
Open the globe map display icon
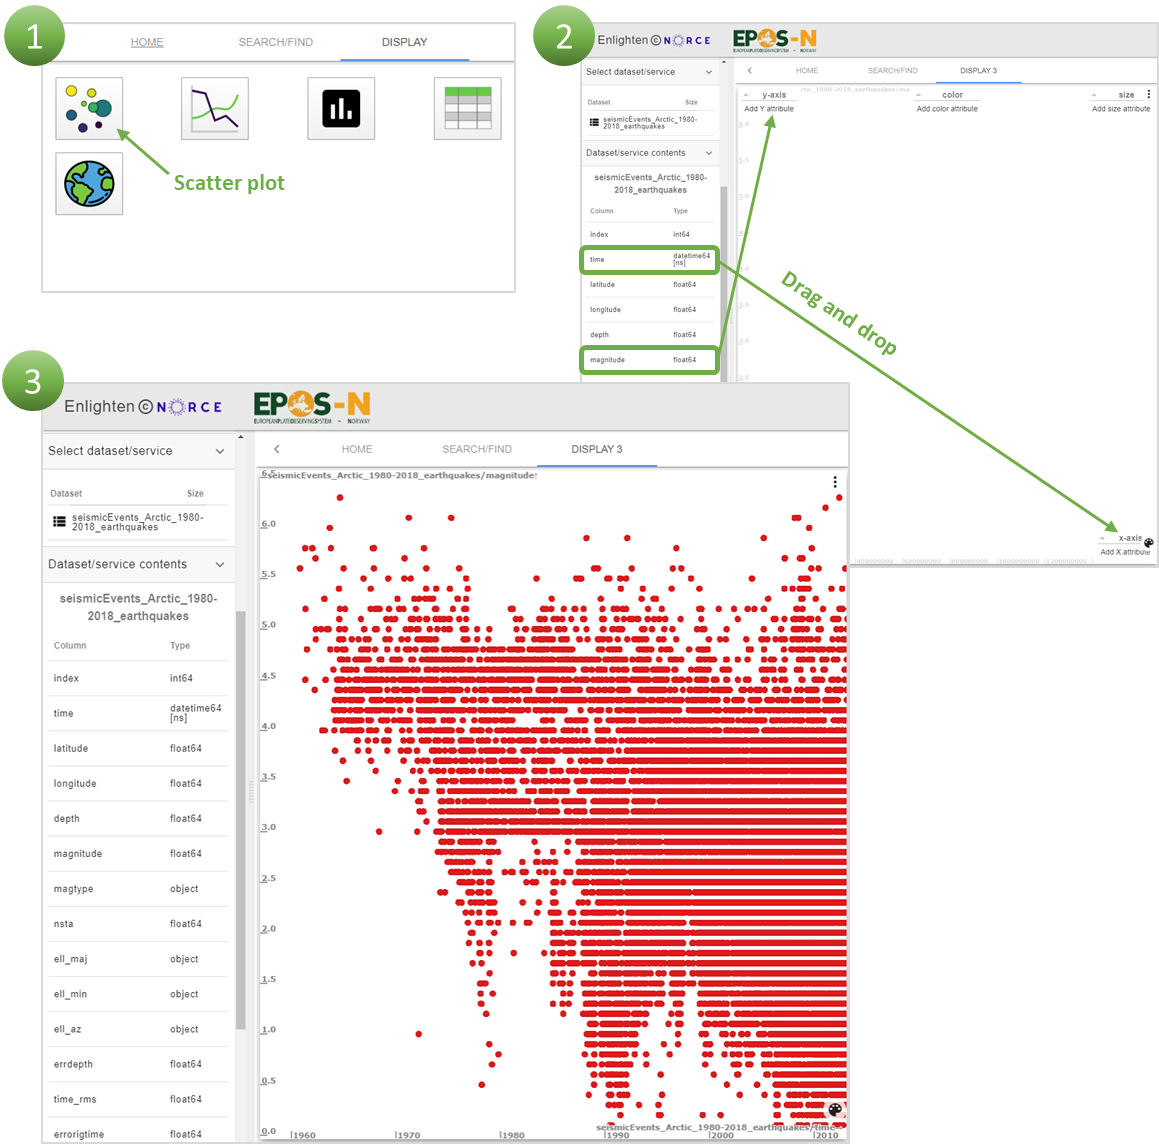click(x=89, y=184)
